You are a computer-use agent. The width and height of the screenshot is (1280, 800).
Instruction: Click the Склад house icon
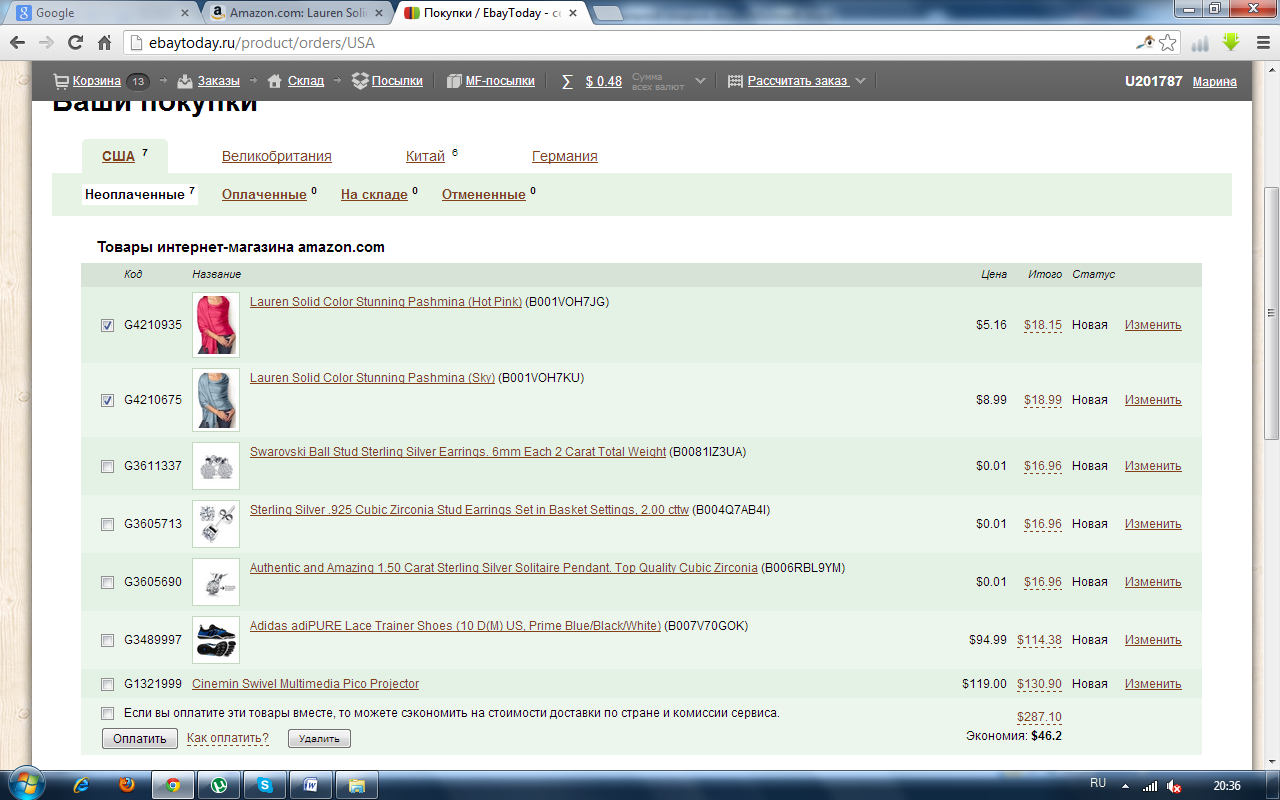(274, 81)
